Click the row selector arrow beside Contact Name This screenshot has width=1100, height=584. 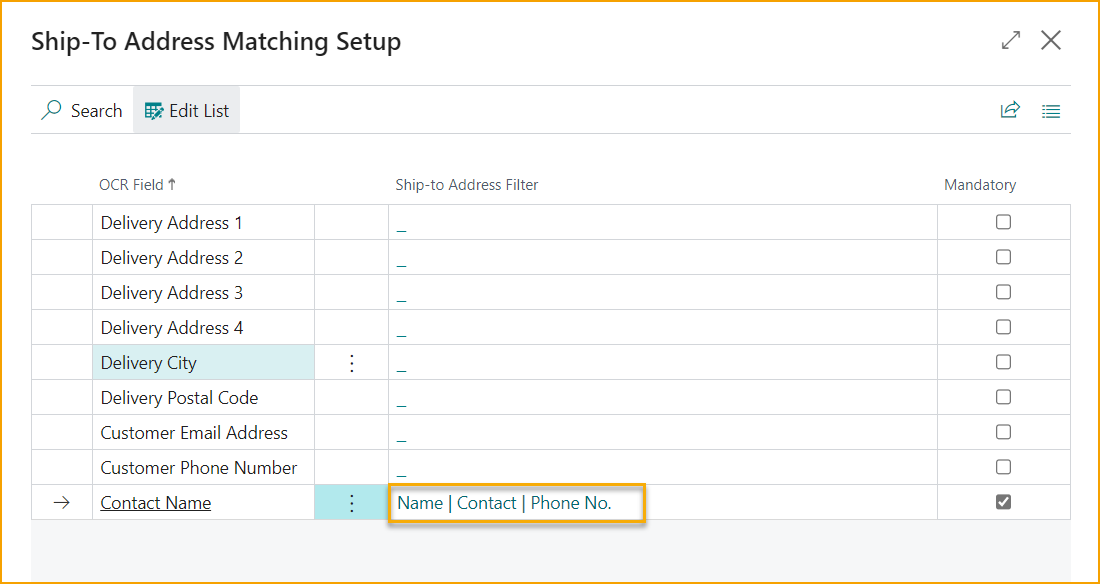click(x=62, y=503)
